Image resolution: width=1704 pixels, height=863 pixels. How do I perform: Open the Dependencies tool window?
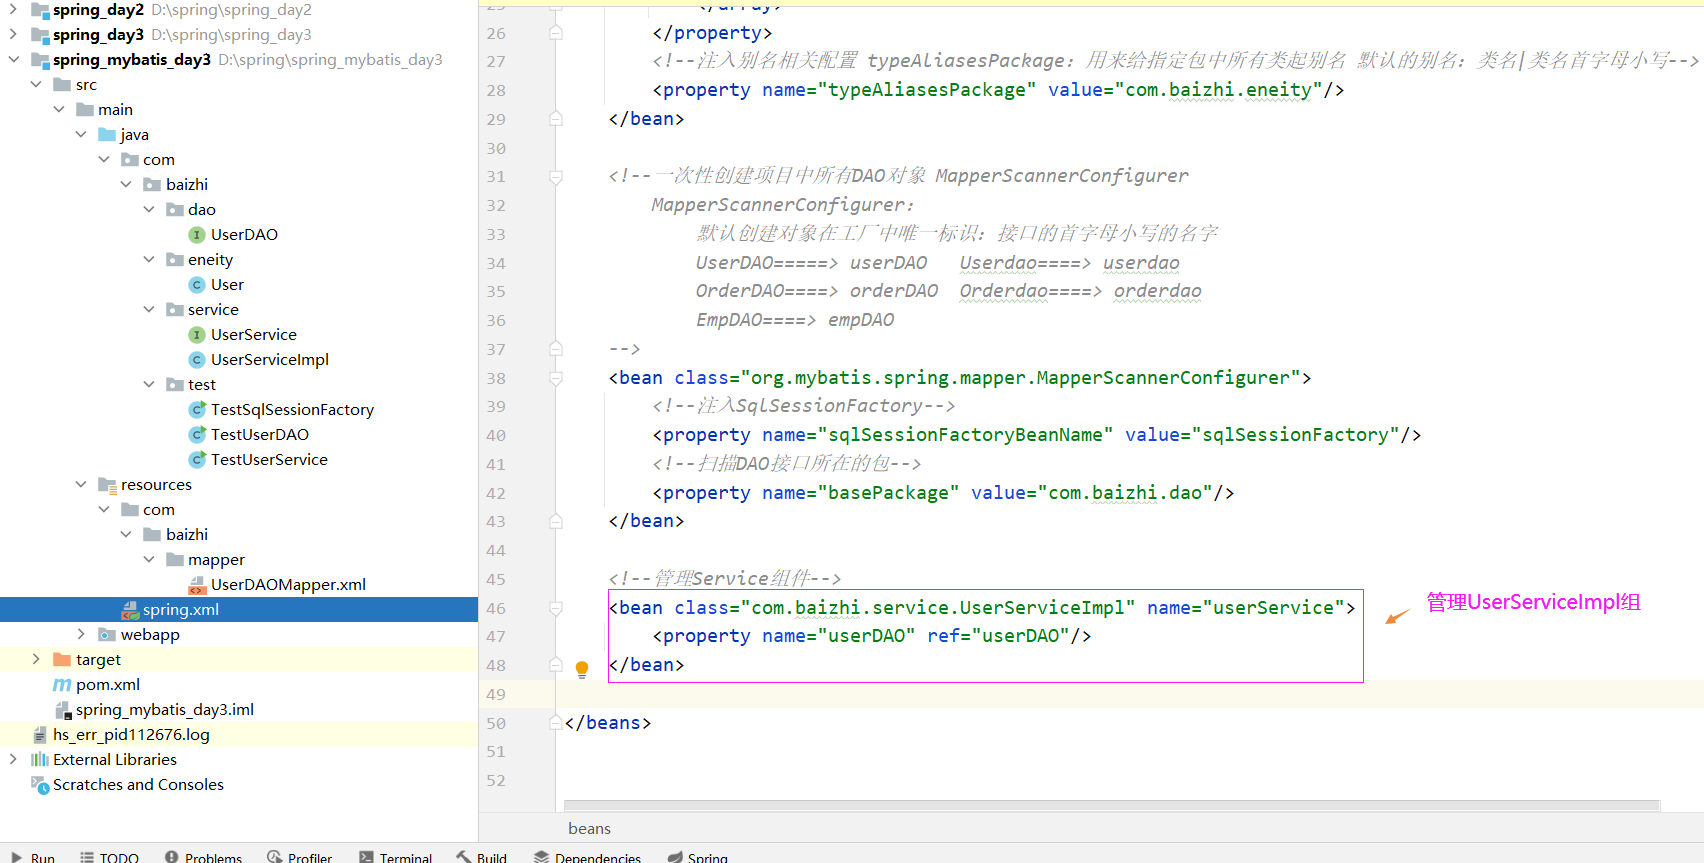coord(588,857)
